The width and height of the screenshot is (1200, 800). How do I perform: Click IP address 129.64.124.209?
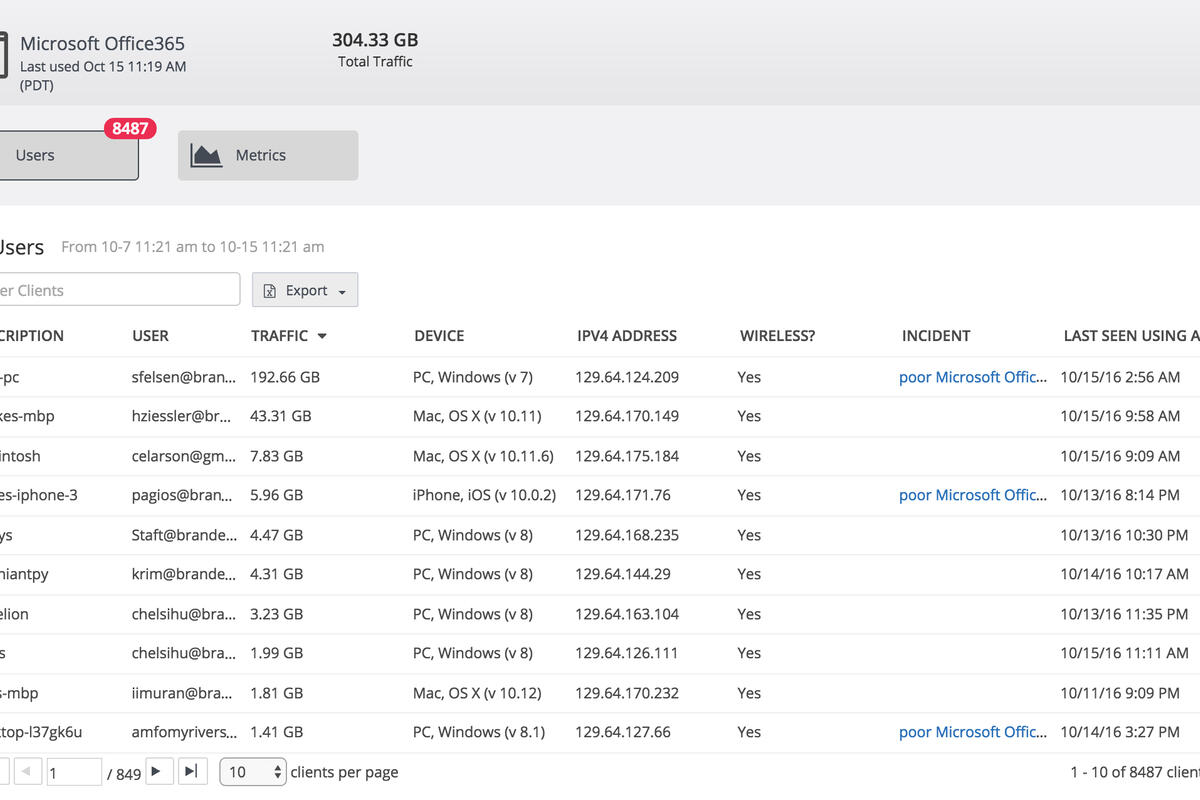(627, 377)
